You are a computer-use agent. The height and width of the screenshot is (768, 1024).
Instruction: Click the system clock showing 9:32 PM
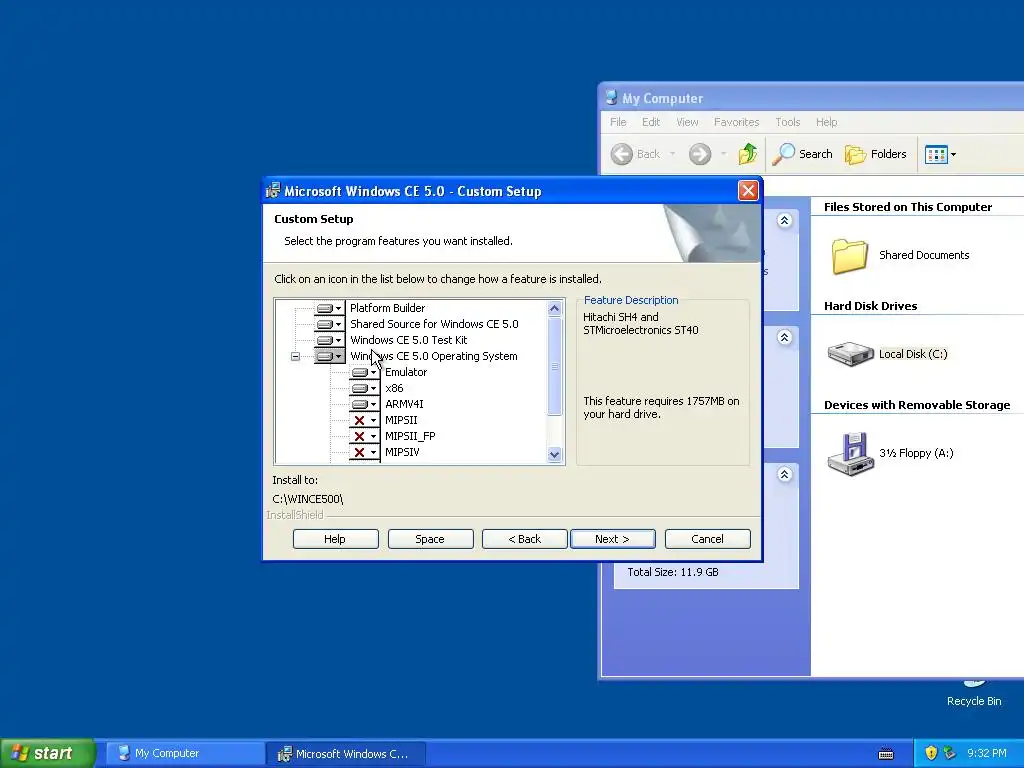coord(987,753)
